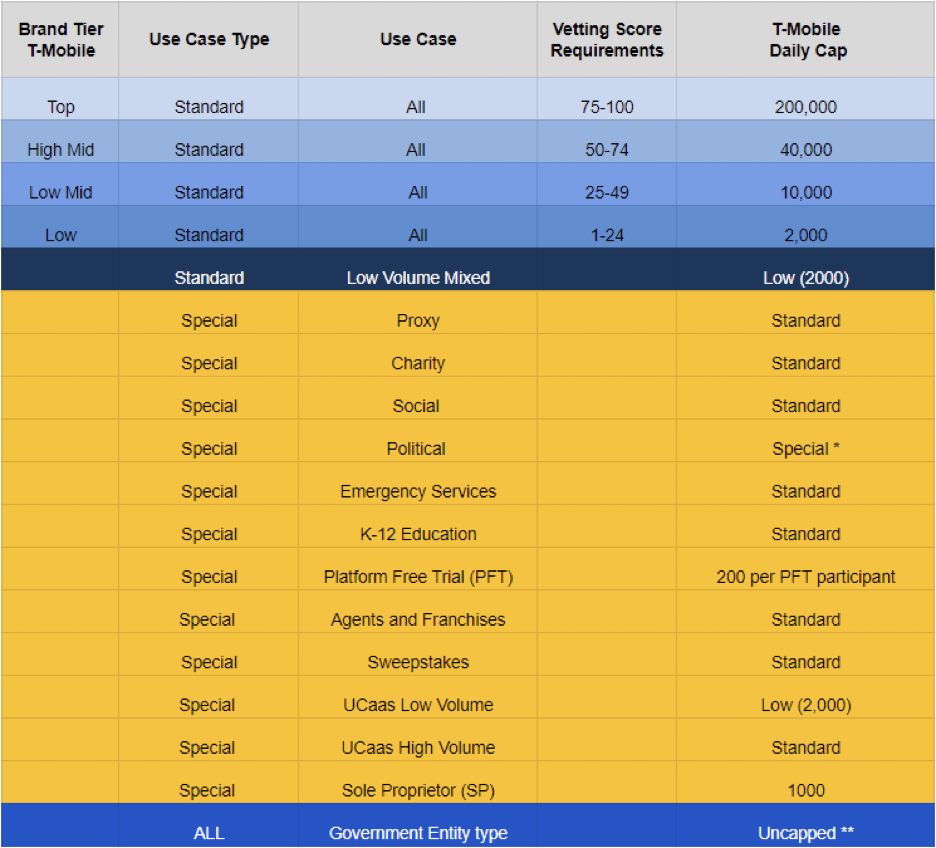Click the T-Mobile Daily Cap header

[805, 40]
